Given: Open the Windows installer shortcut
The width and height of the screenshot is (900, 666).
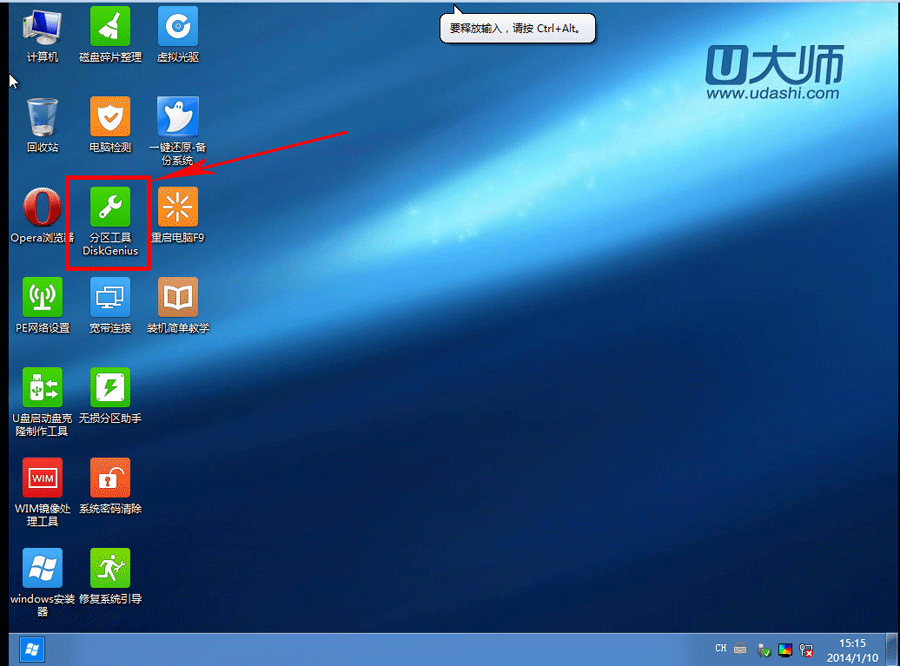Looking at the screenshot, I should click(x=42, y=568).
